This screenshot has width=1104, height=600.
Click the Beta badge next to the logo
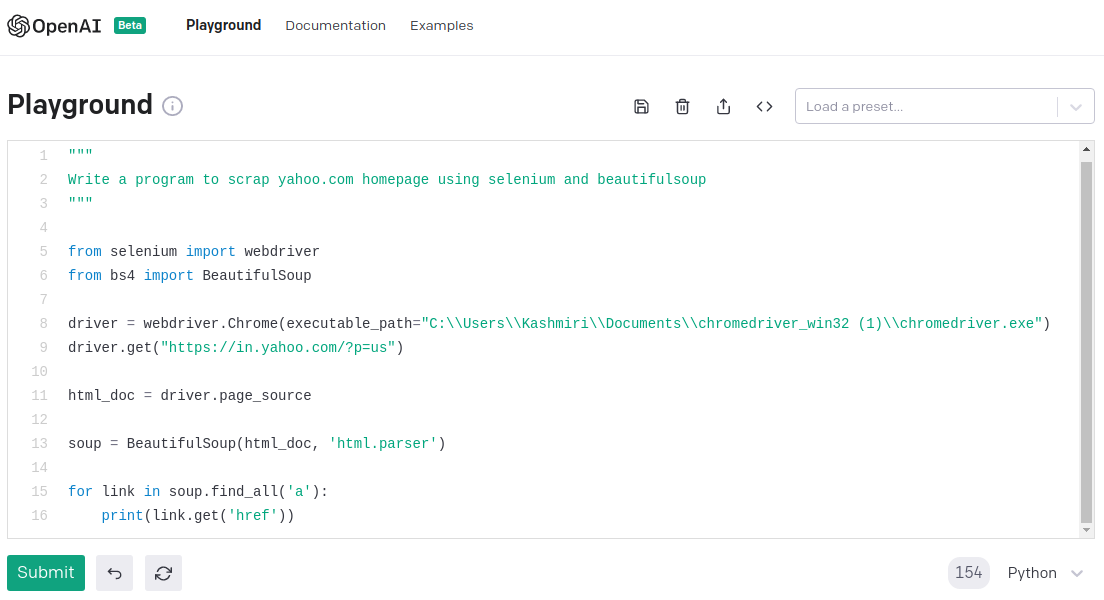[130, 26]
